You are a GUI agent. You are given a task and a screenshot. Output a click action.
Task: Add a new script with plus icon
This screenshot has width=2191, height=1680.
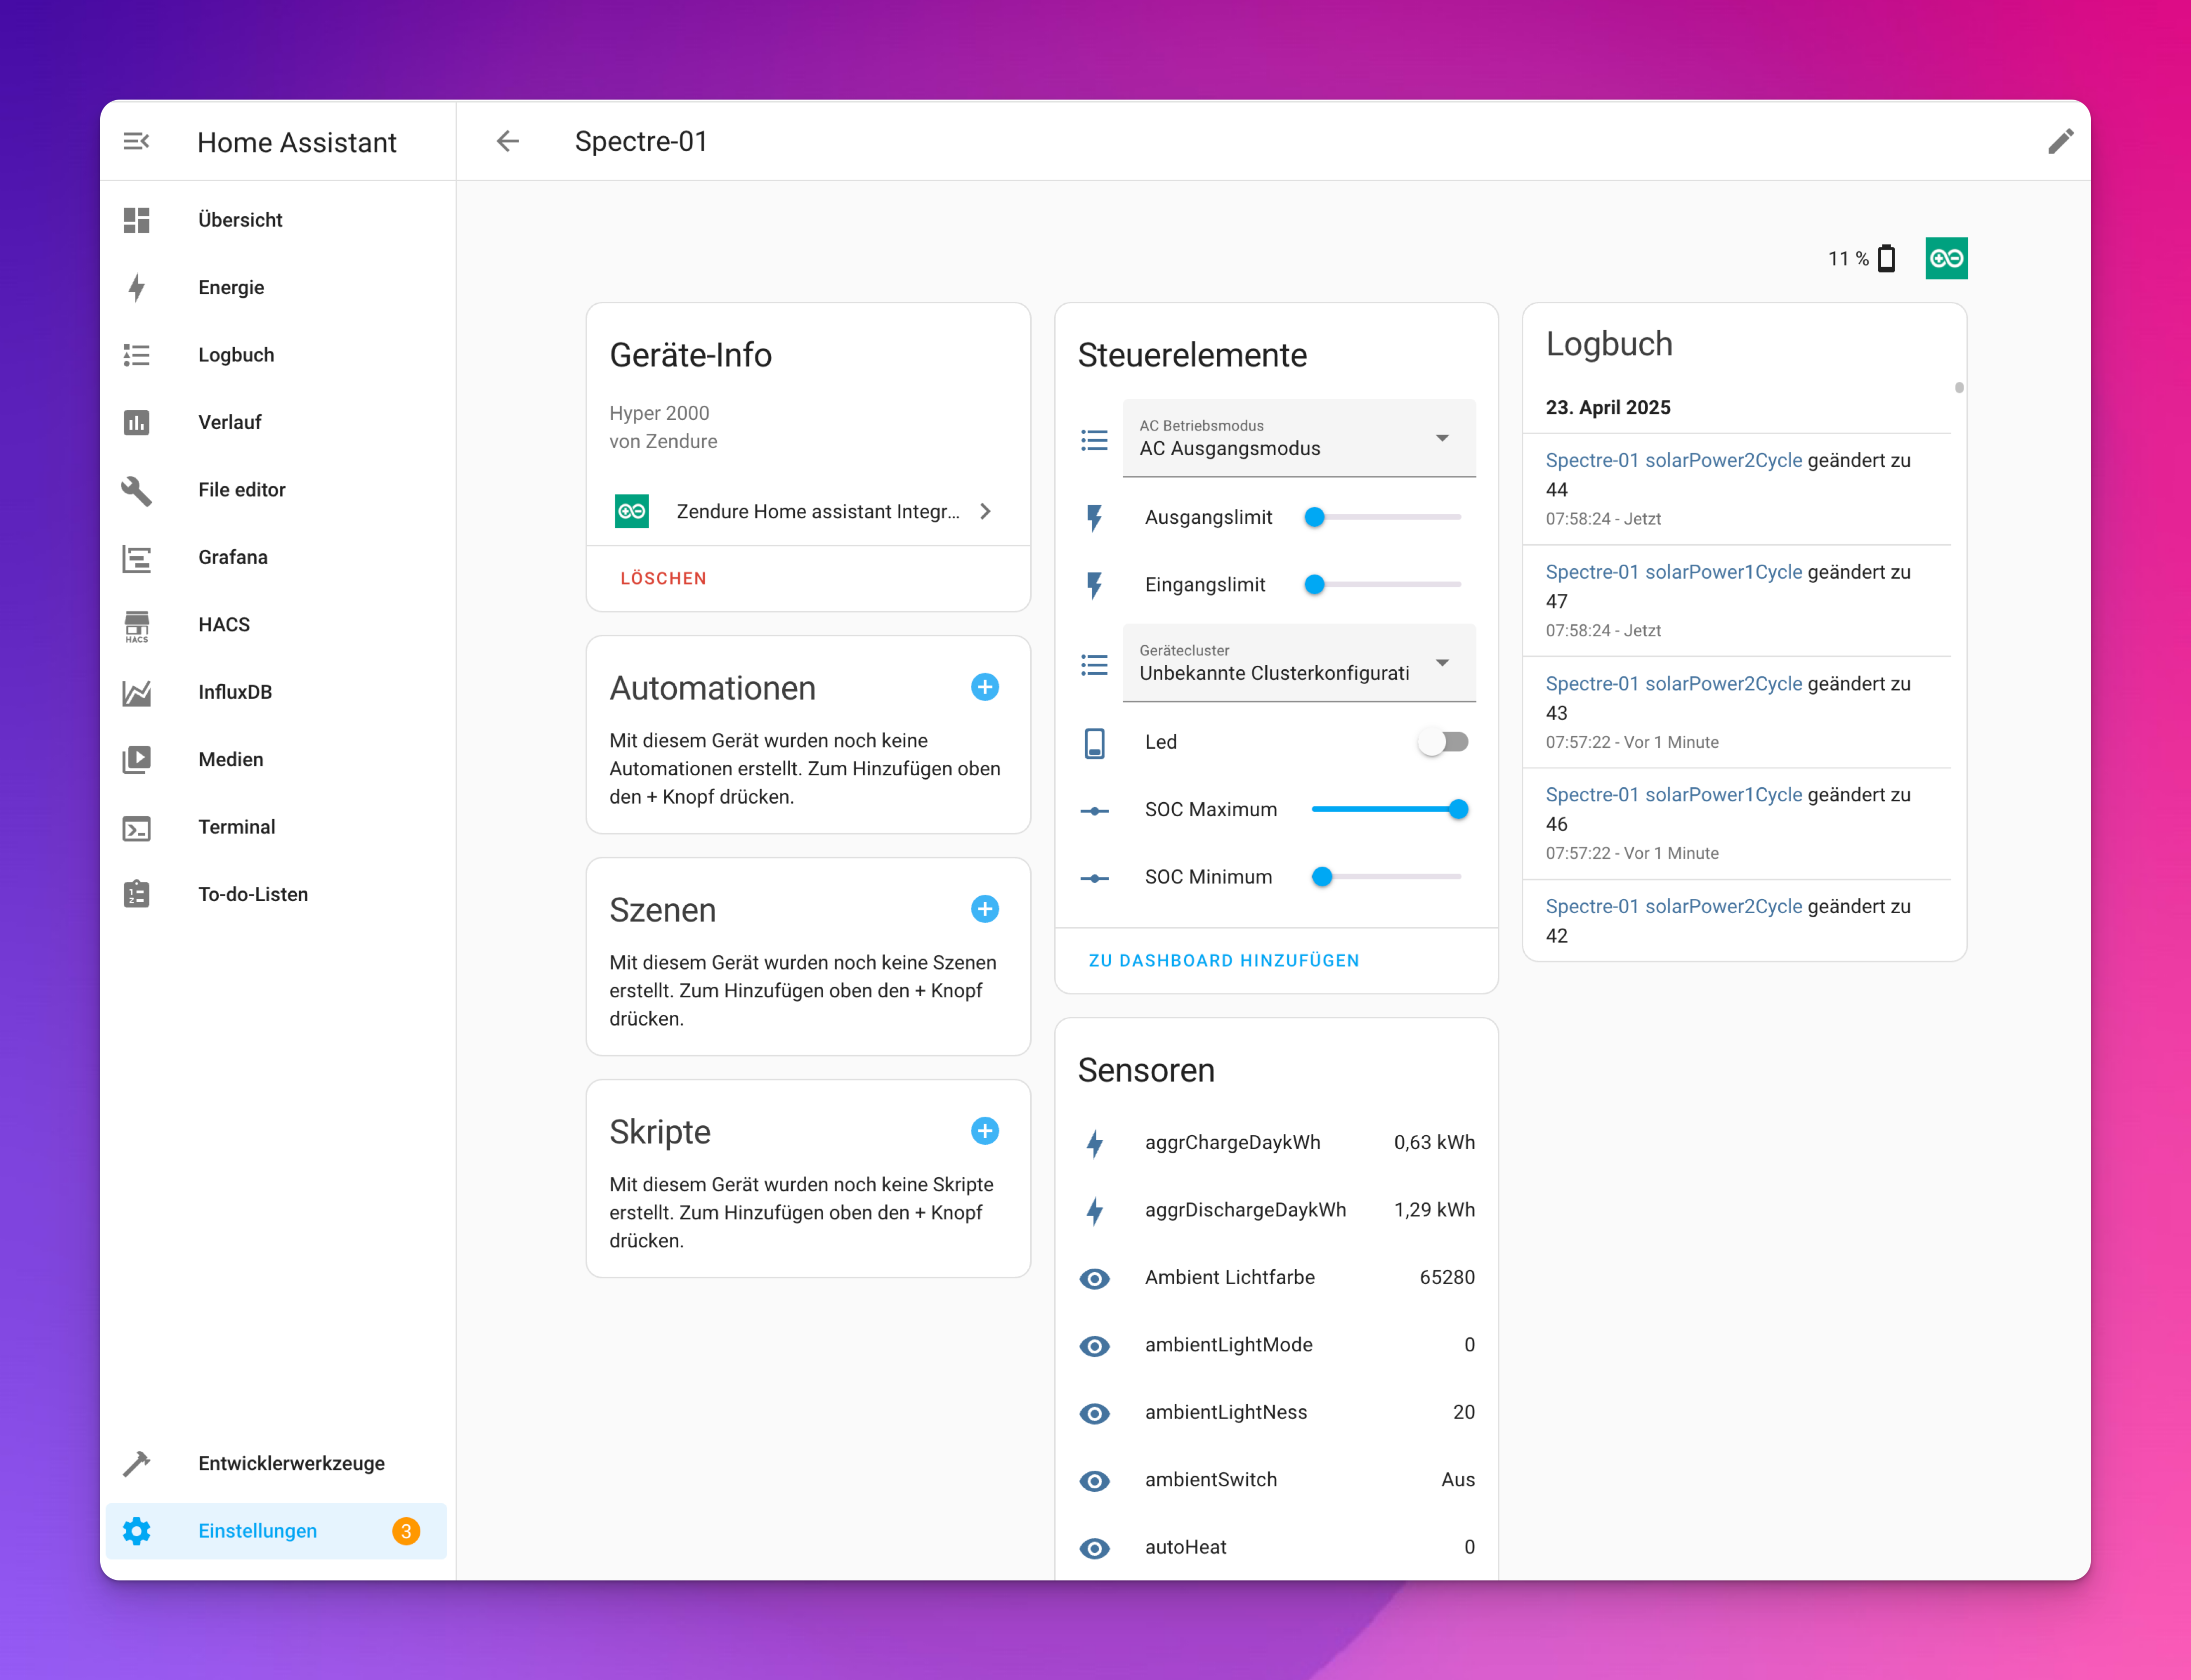pos(984,1131)
